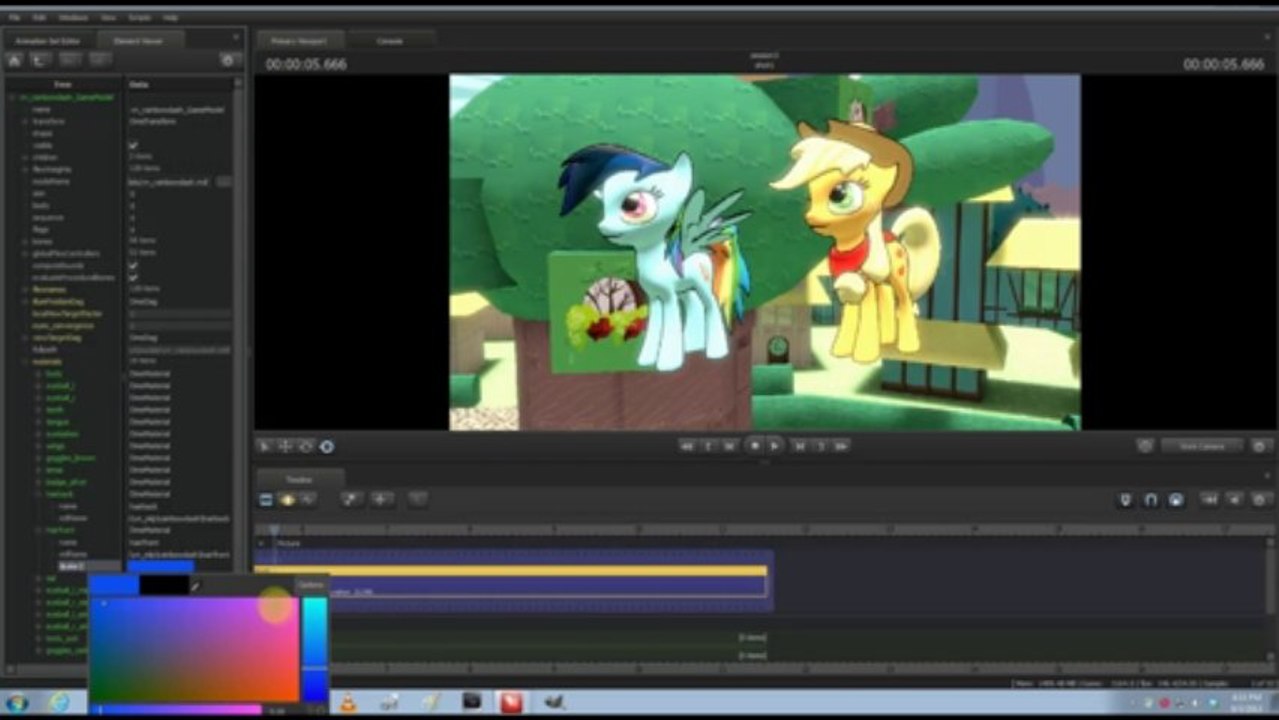Click the home icon in Element Viewer toolbar

tap(15, 61)
